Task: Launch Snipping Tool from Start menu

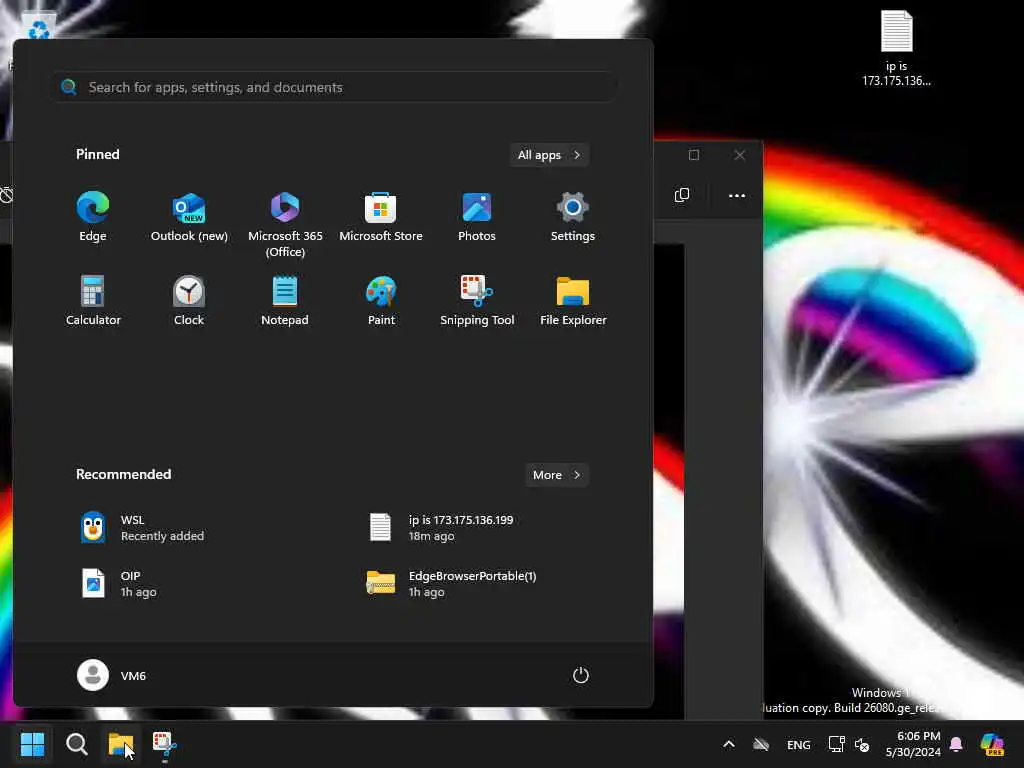Action: (477, 301)
